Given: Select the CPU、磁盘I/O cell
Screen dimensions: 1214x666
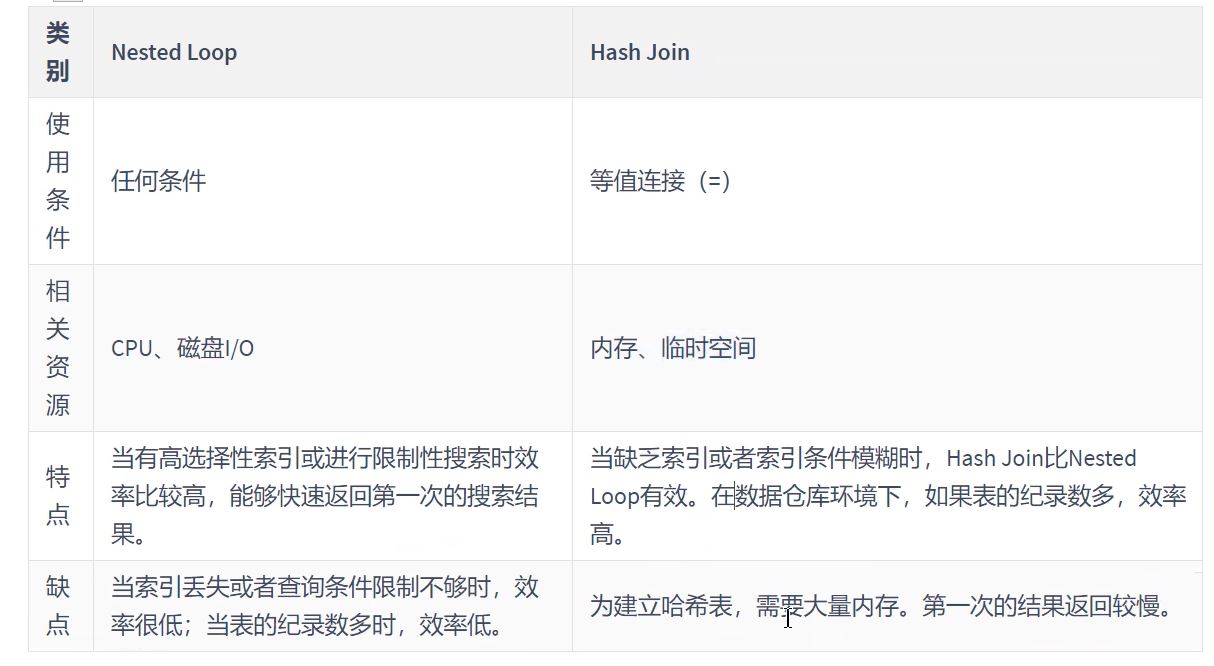Looking at the screenshot, I should click(332, 348).
